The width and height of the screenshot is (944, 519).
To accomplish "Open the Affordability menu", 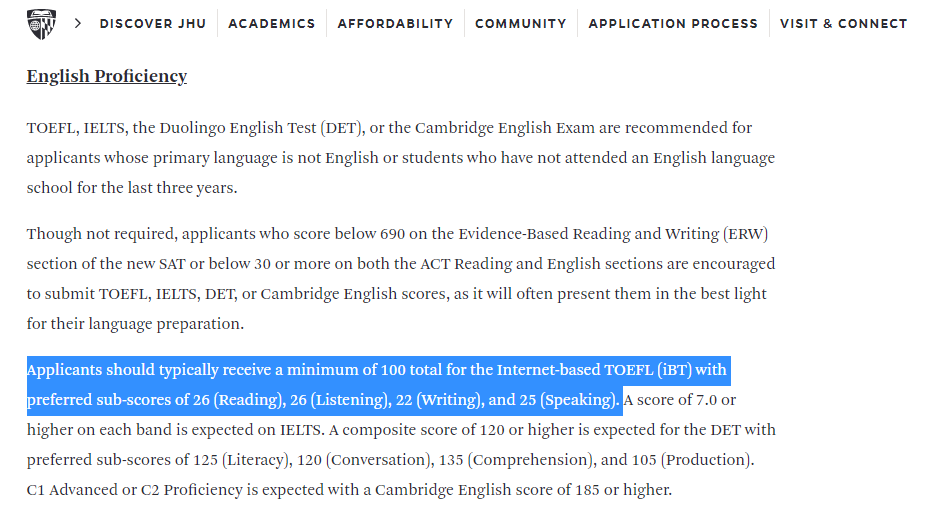I will (395, 23).
